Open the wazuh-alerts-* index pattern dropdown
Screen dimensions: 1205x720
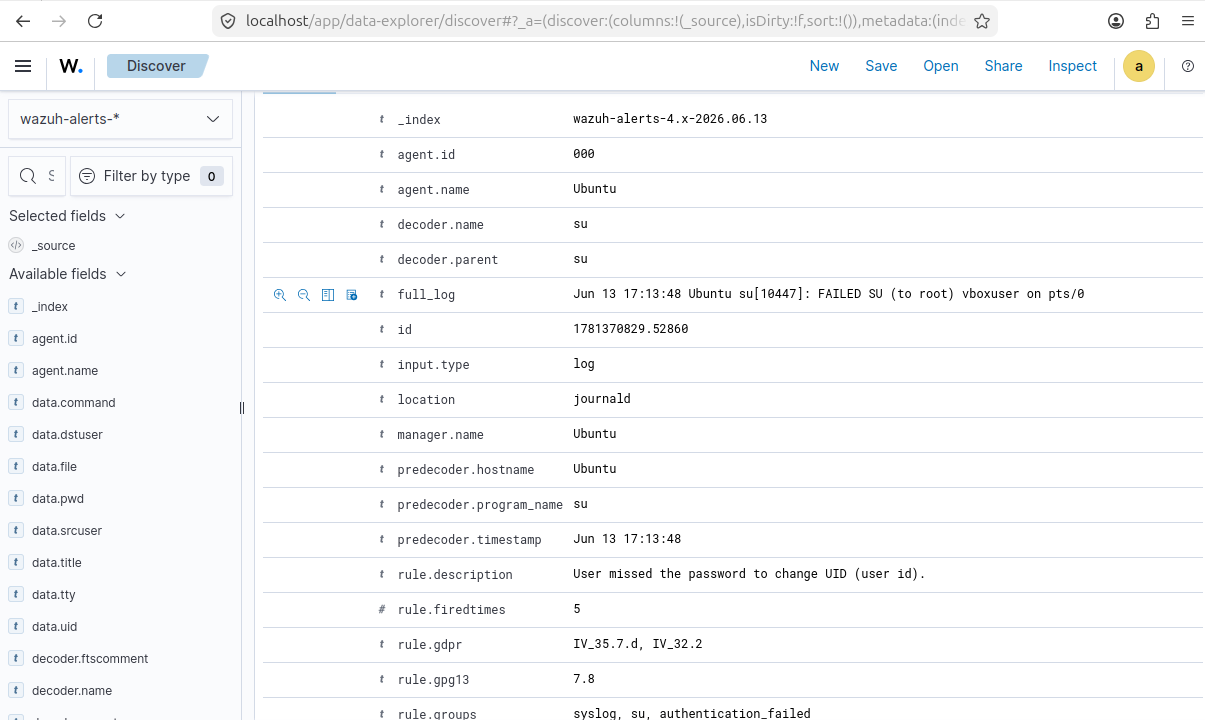(120, 119)
